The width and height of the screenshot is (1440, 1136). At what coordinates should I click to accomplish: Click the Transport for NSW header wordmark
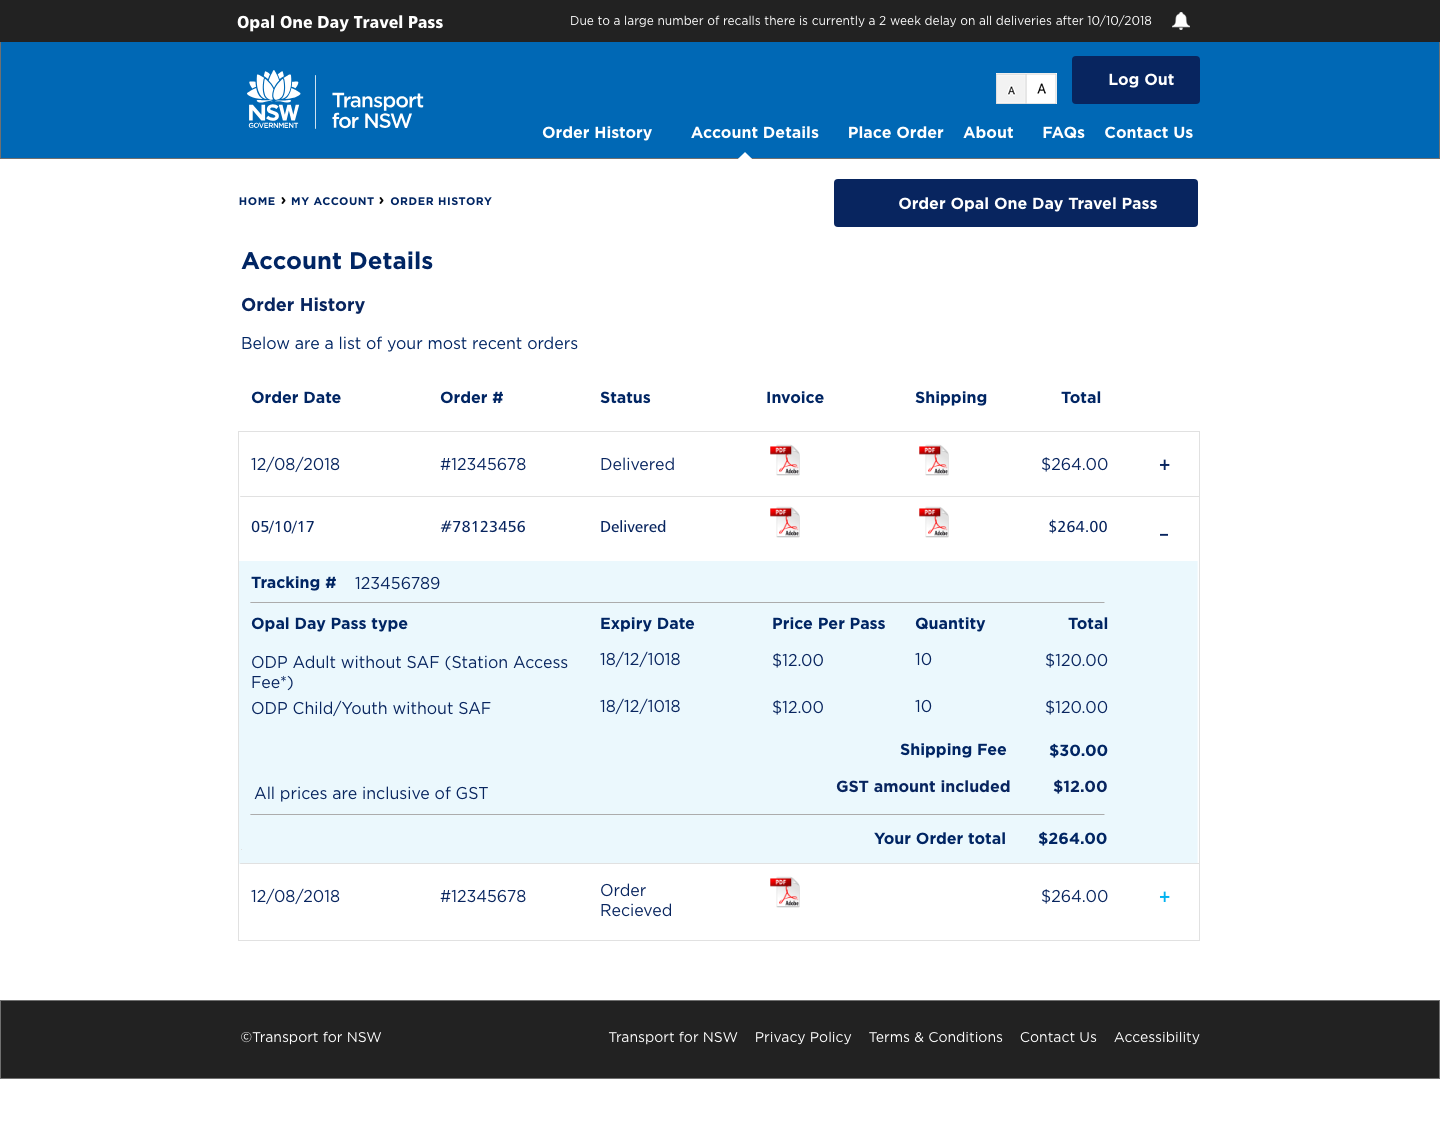click(x=377, y=111)
